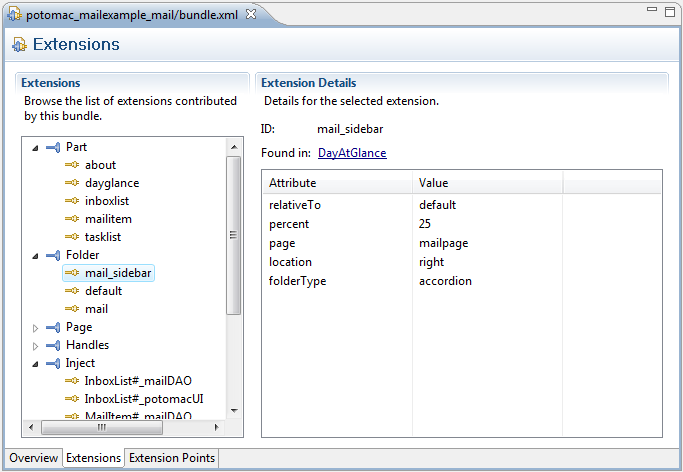Click the folderType attribute name

point(298,281)
